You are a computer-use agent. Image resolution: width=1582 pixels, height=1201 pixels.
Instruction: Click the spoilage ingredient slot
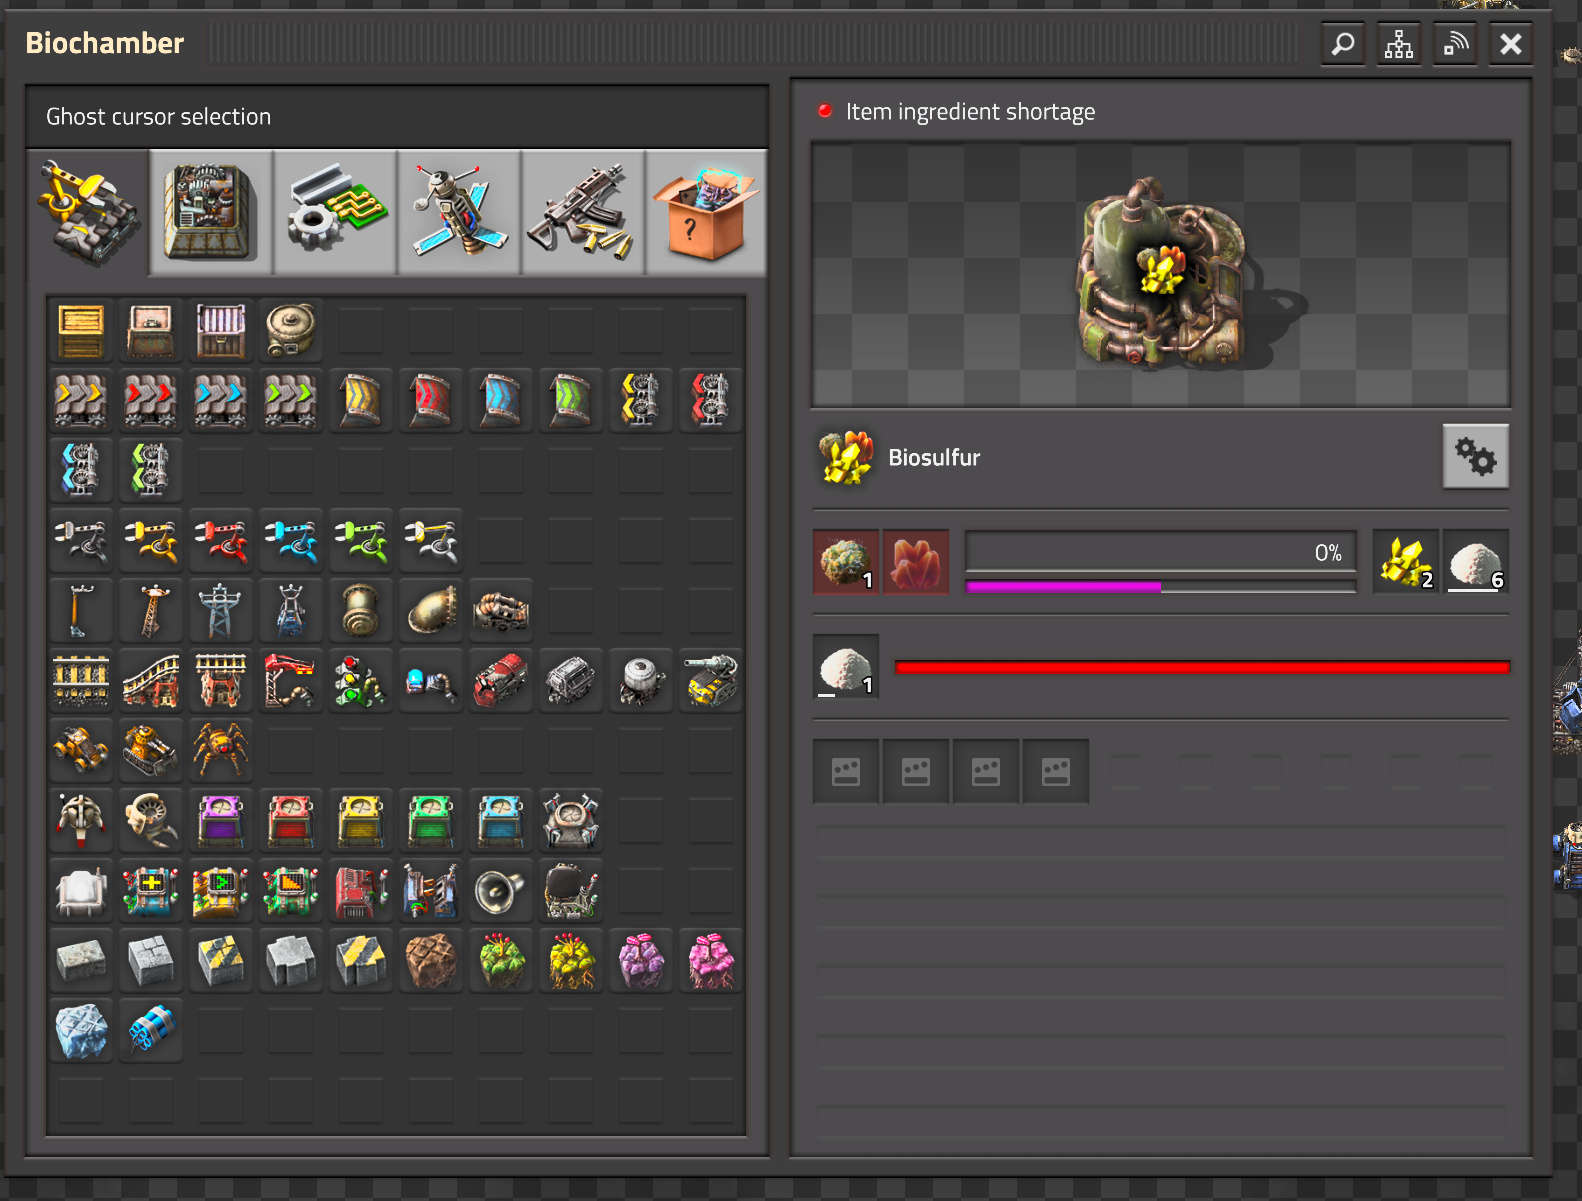[846, 562]
